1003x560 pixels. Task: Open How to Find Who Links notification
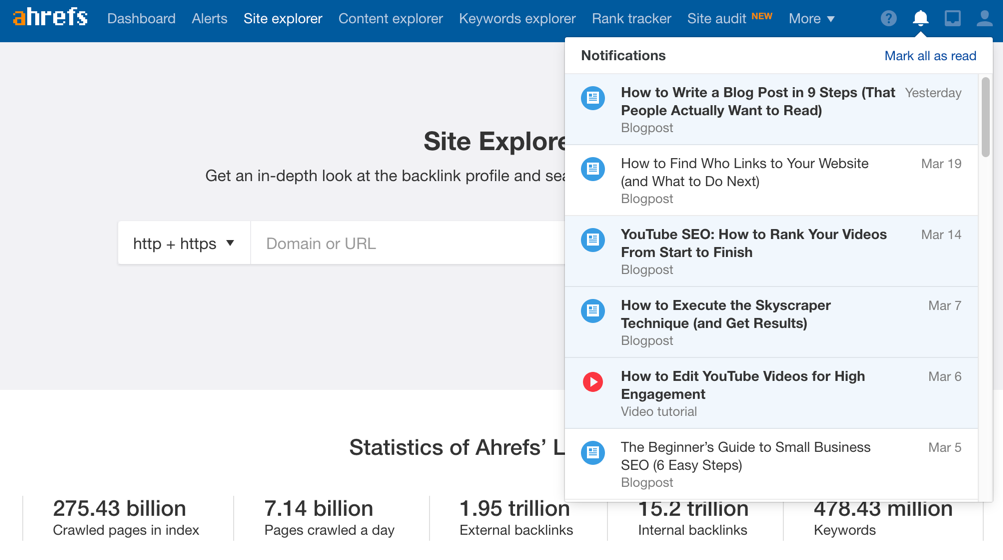pyautogui.click(x=744, y=172)
